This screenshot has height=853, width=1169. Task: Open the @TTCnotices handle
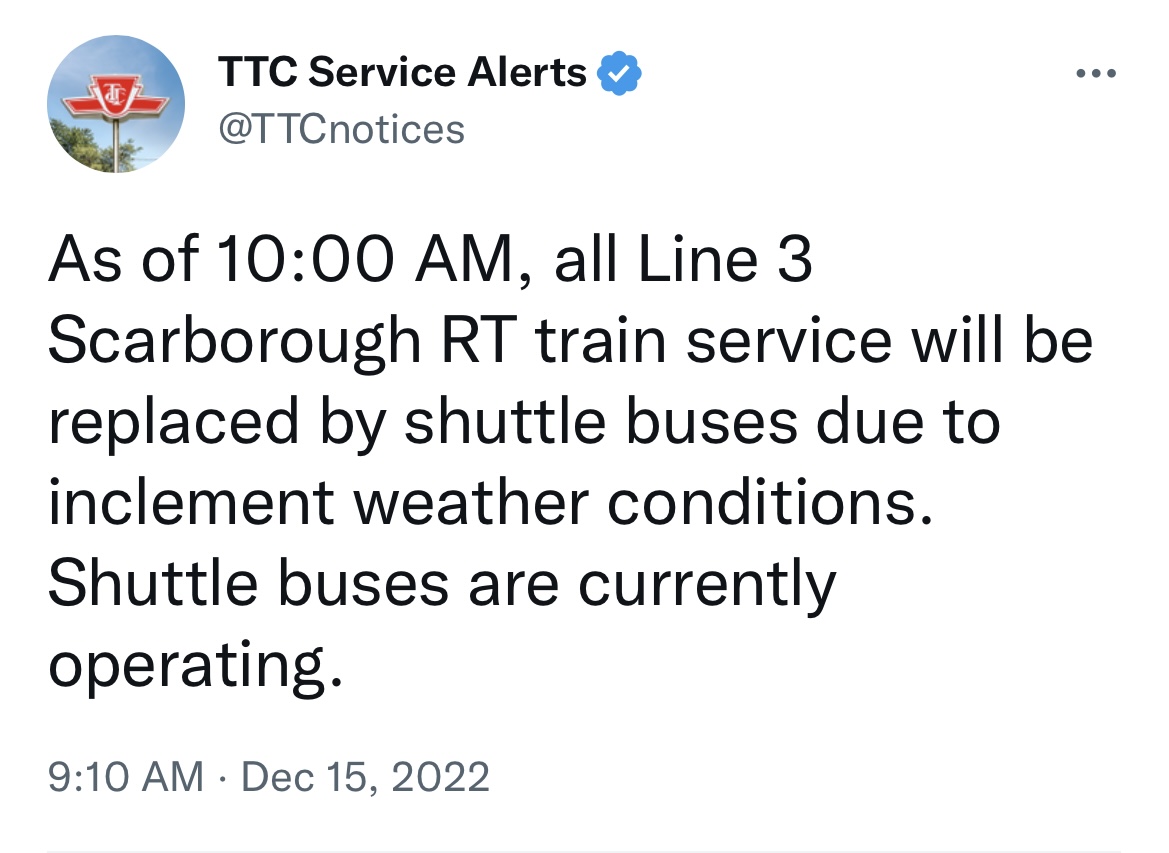(341, 129)
